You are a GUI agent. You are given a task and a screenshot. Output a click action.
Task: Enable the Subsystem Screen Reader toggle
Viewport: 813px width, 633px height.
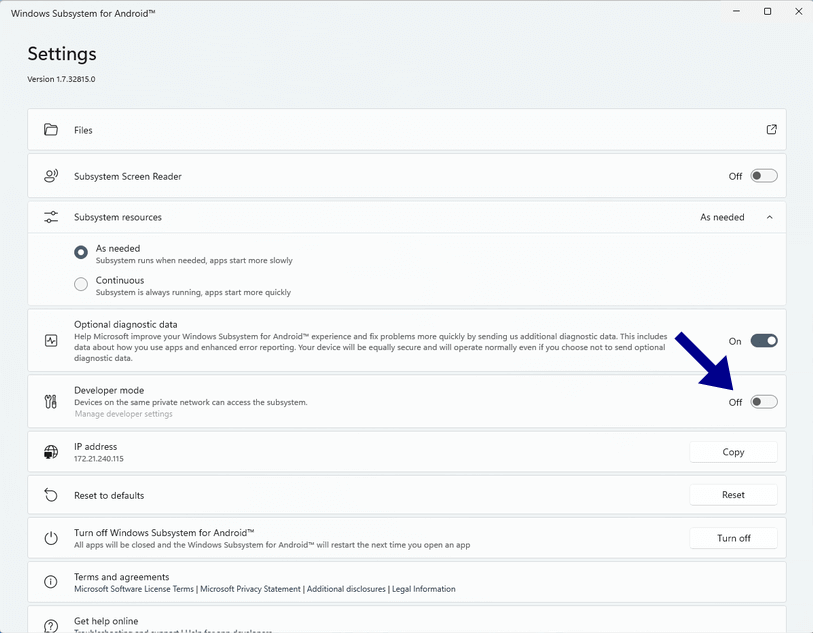[764, 176]
